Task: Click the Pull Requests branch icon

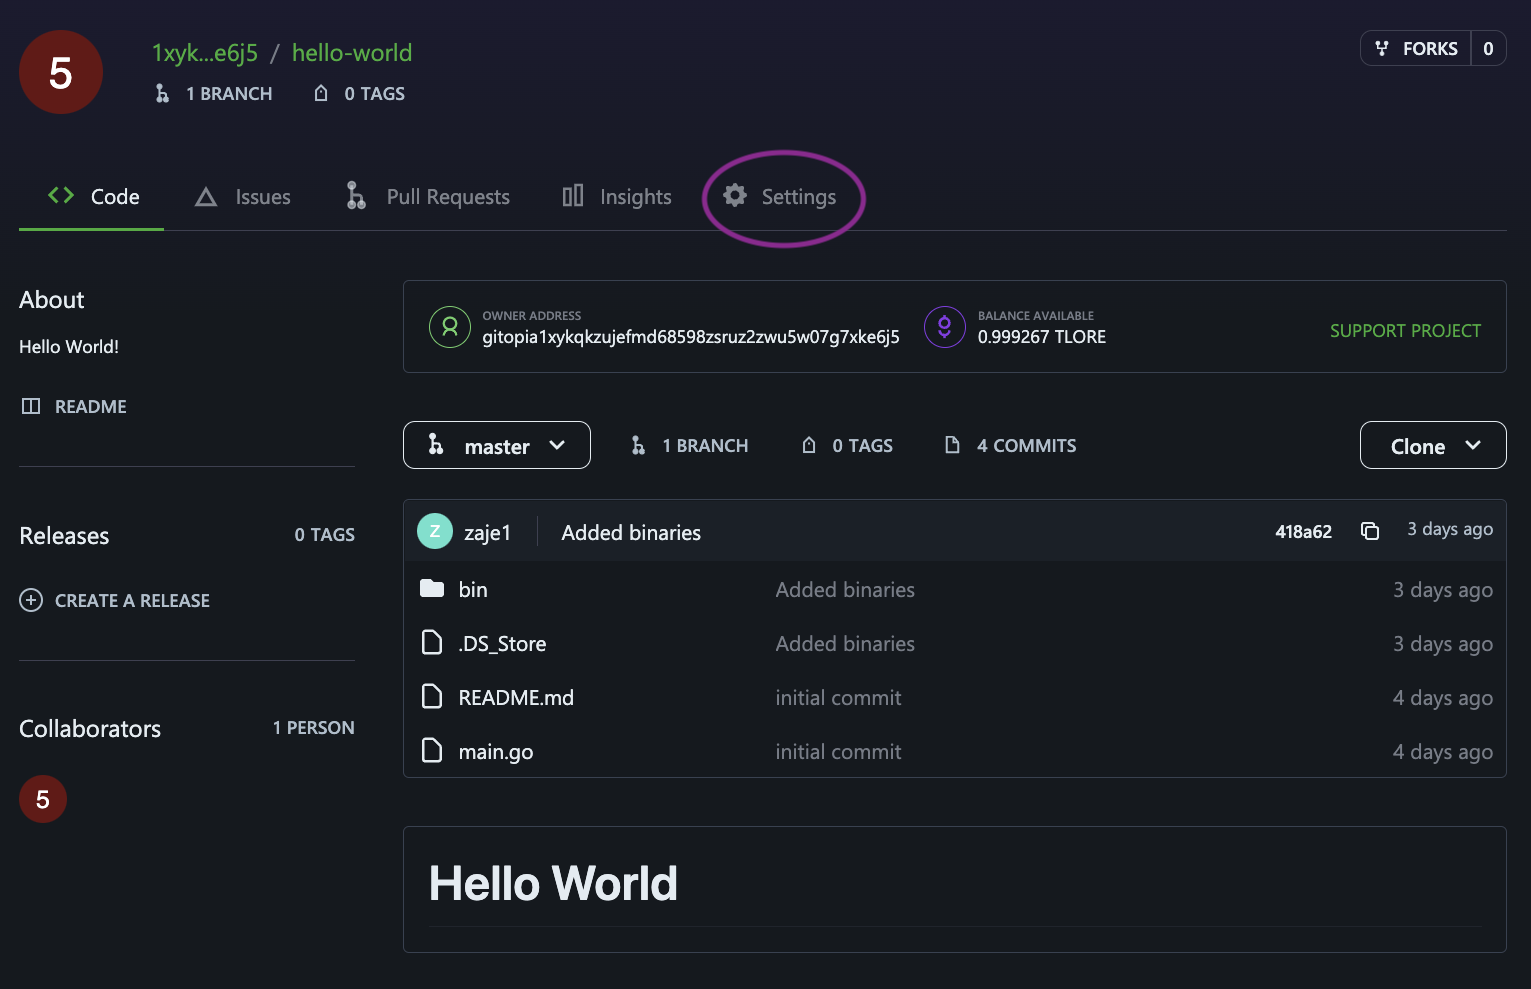Action: click(356, 195)
